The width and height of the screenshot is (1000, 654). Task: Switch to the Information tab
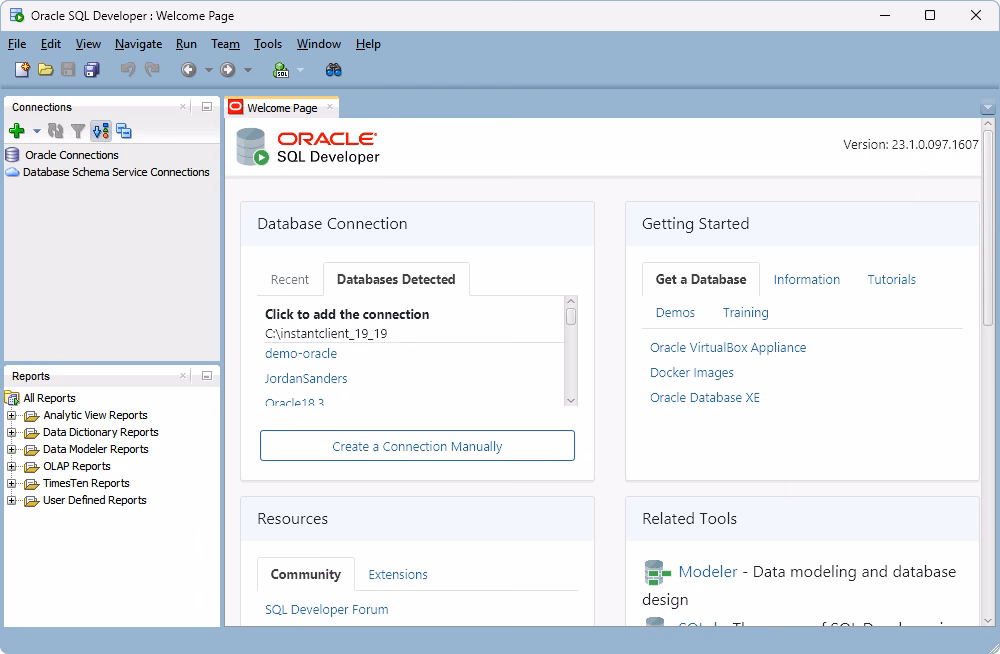806,279
